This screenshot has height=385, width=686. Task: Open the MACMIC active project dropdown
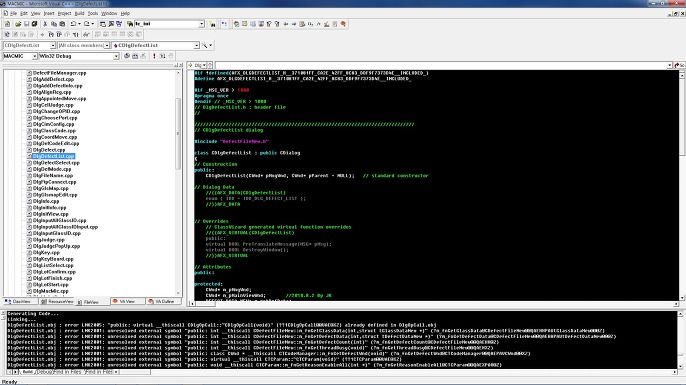tap(35, 56)
